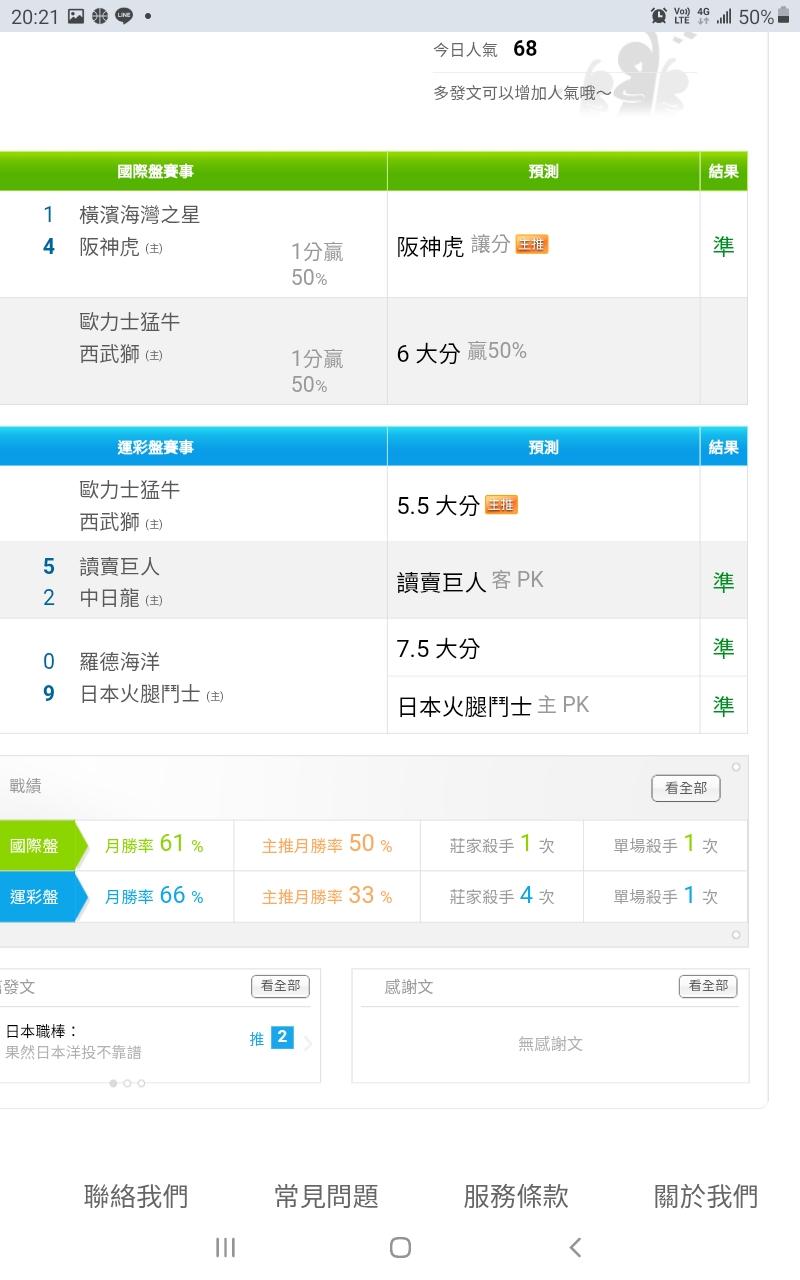Click 看全部 button in 感謝文 section
The height and width of the screenshot is (1280, 800).
708,986
